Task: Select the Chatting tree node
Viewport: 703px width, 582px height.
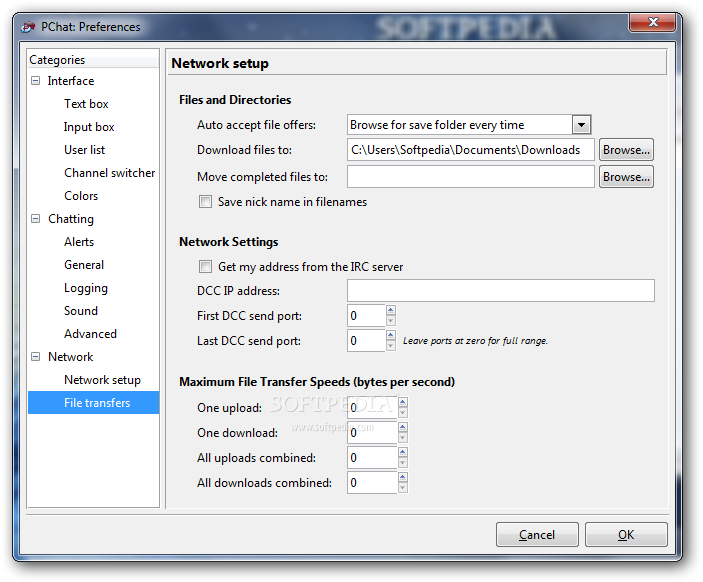Action: point(71,219)
